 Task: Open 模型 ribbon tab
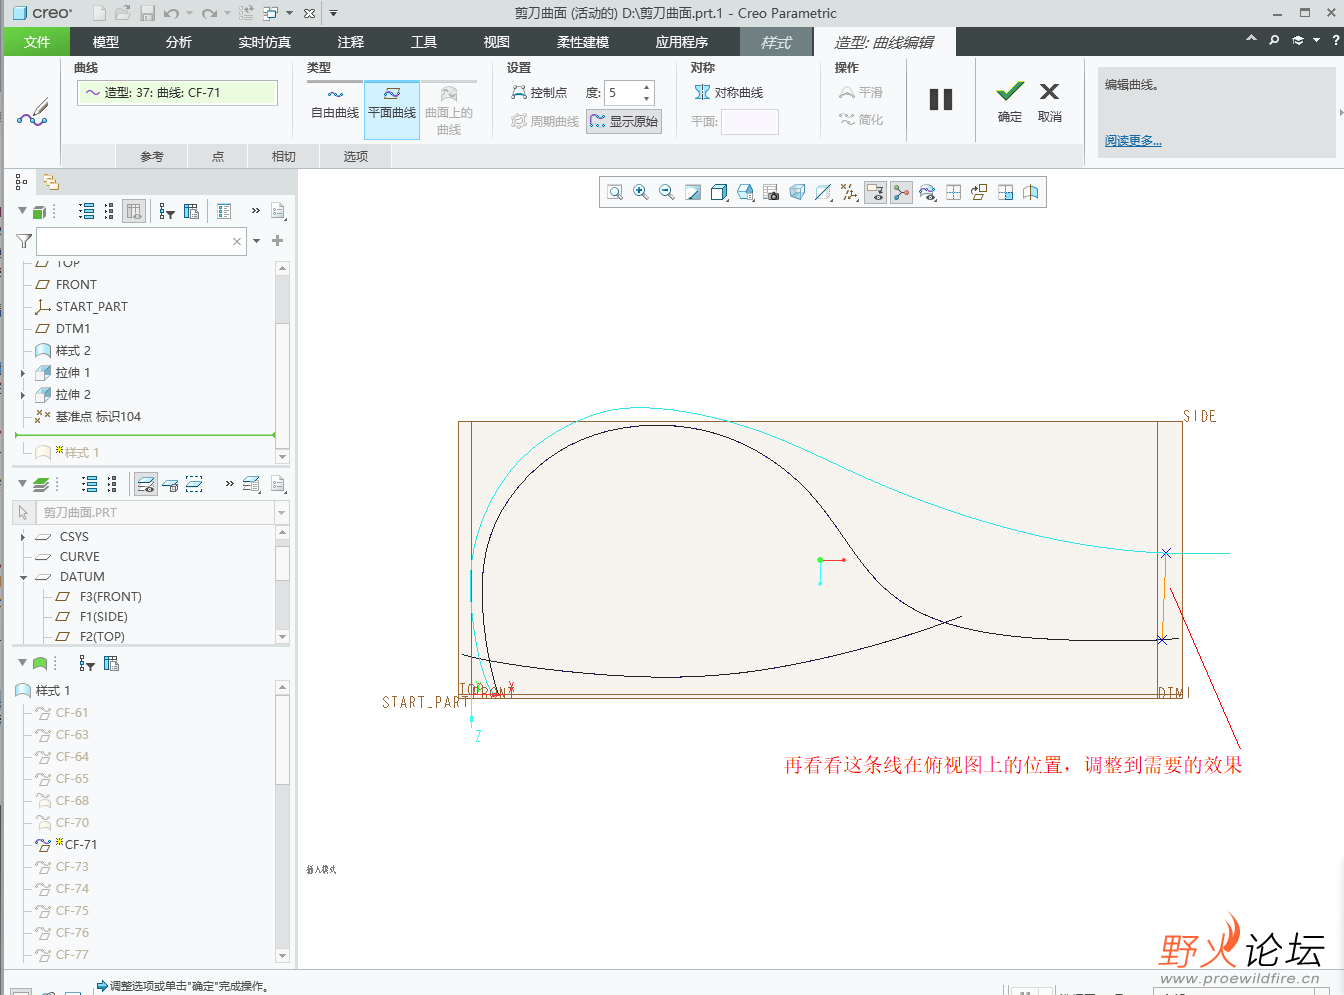coord(106,42)
